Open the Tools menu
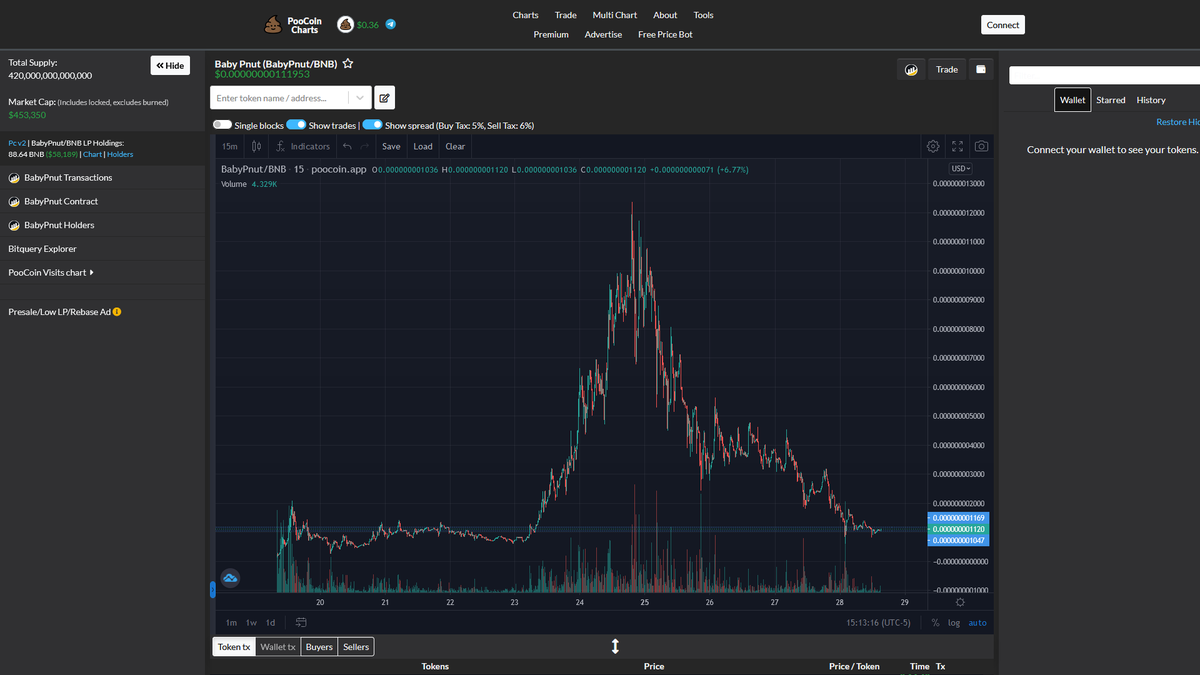Screen dimensions: 1200x675 pyautogui.click(x=703, y=15)
